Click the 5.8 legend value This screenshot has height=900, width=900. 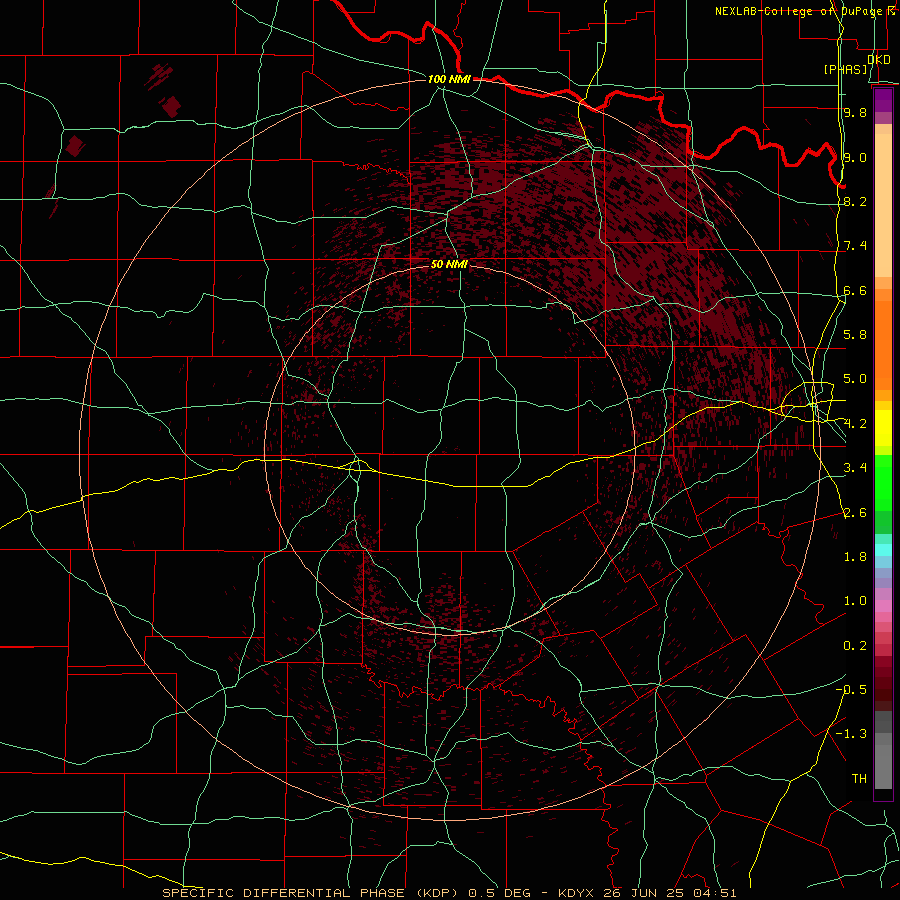tap(855, 335)
